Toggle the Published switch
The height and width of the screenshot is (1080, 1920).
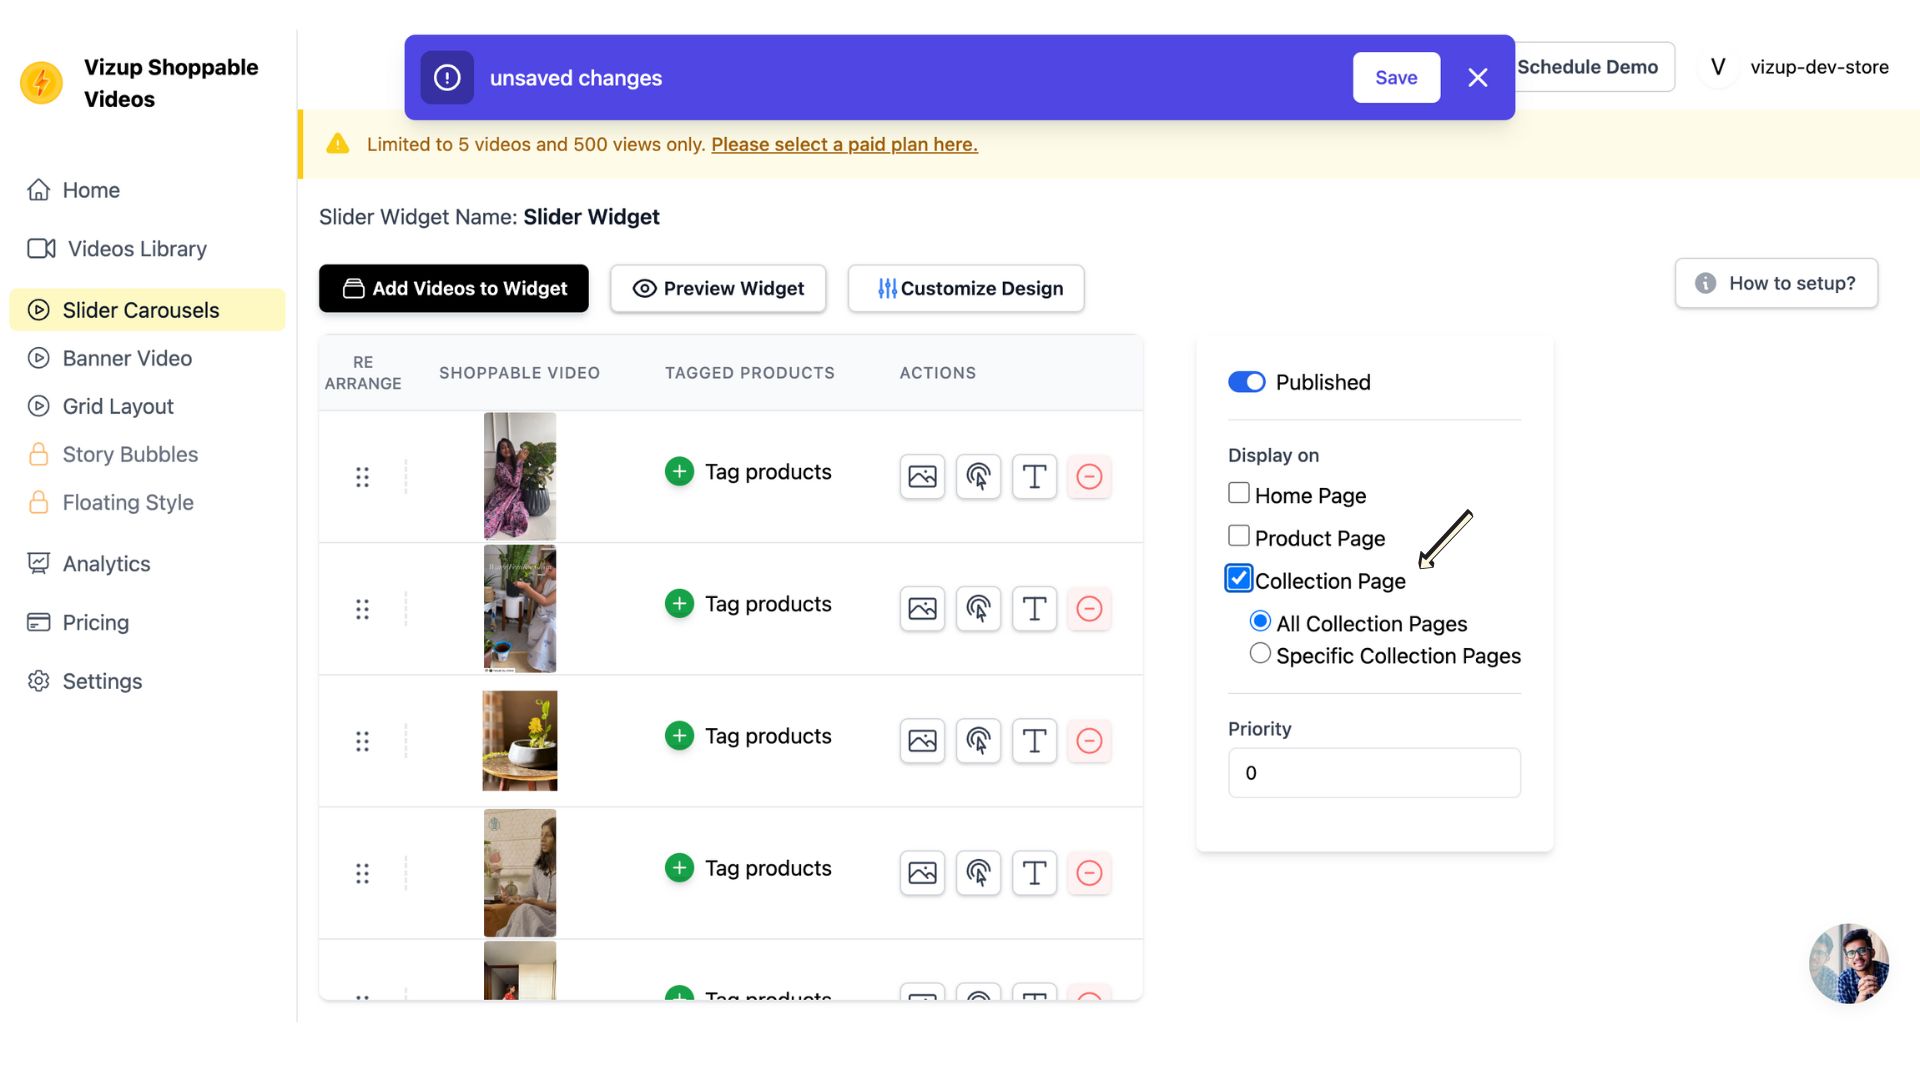[x=1246, y=382]
